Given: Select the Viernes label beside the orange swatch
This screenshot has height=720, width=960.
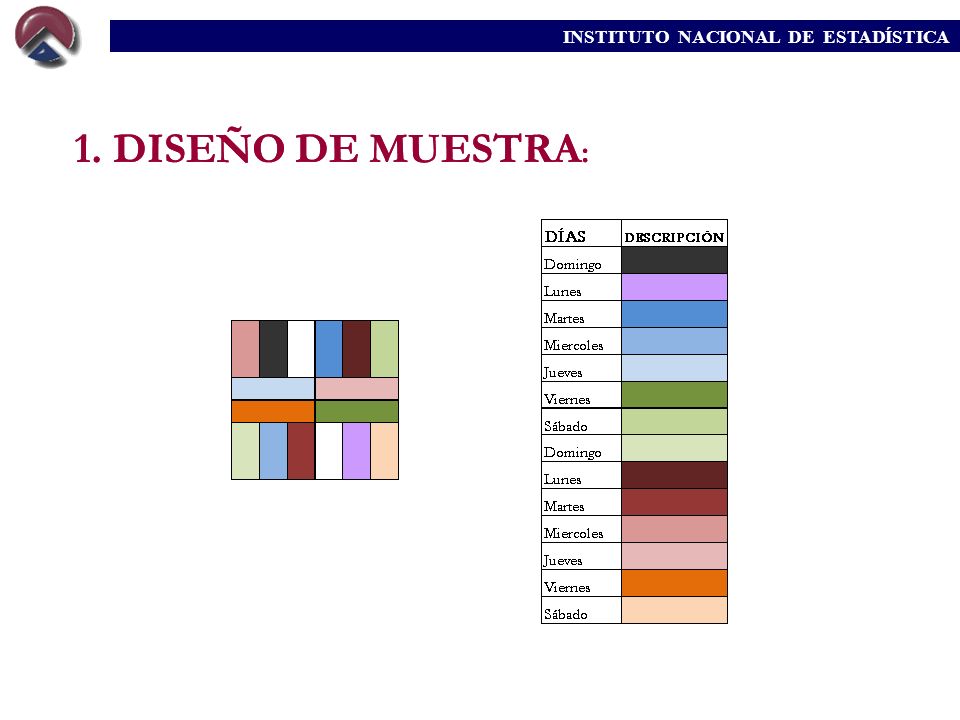Looking at the screenshot, I should (567, 587).
